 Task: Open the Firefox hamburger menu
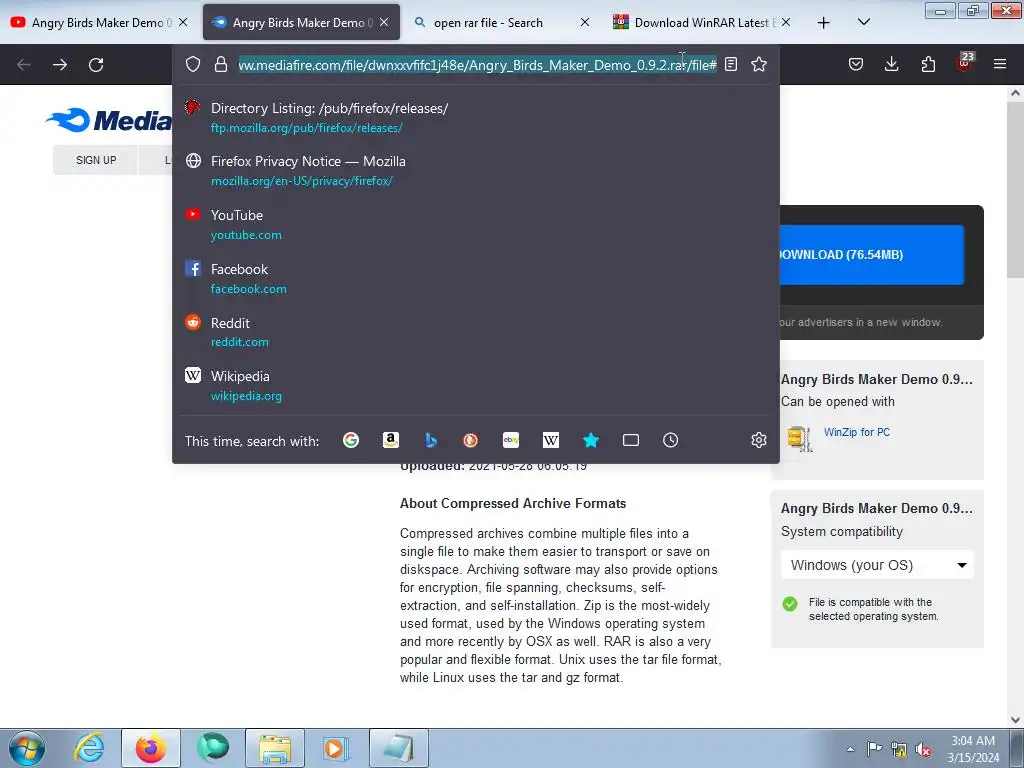pos(1000,64)
